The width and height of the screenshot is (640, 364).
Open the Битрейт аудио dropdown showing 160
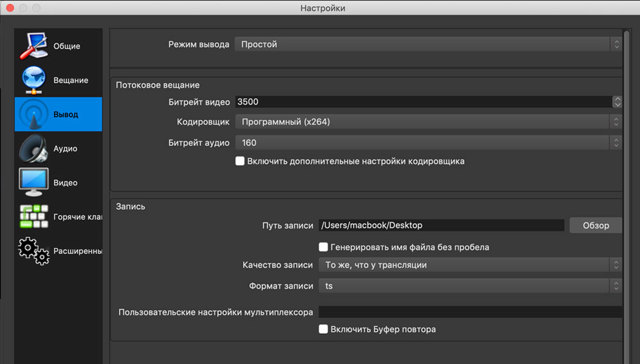click(428, 142)
